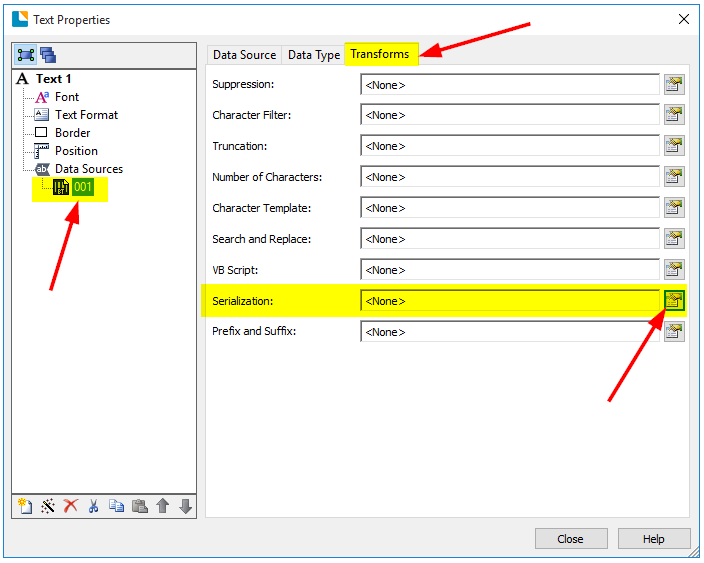
Task: Open the Search and Replace edit button
Action: (675, 239)
